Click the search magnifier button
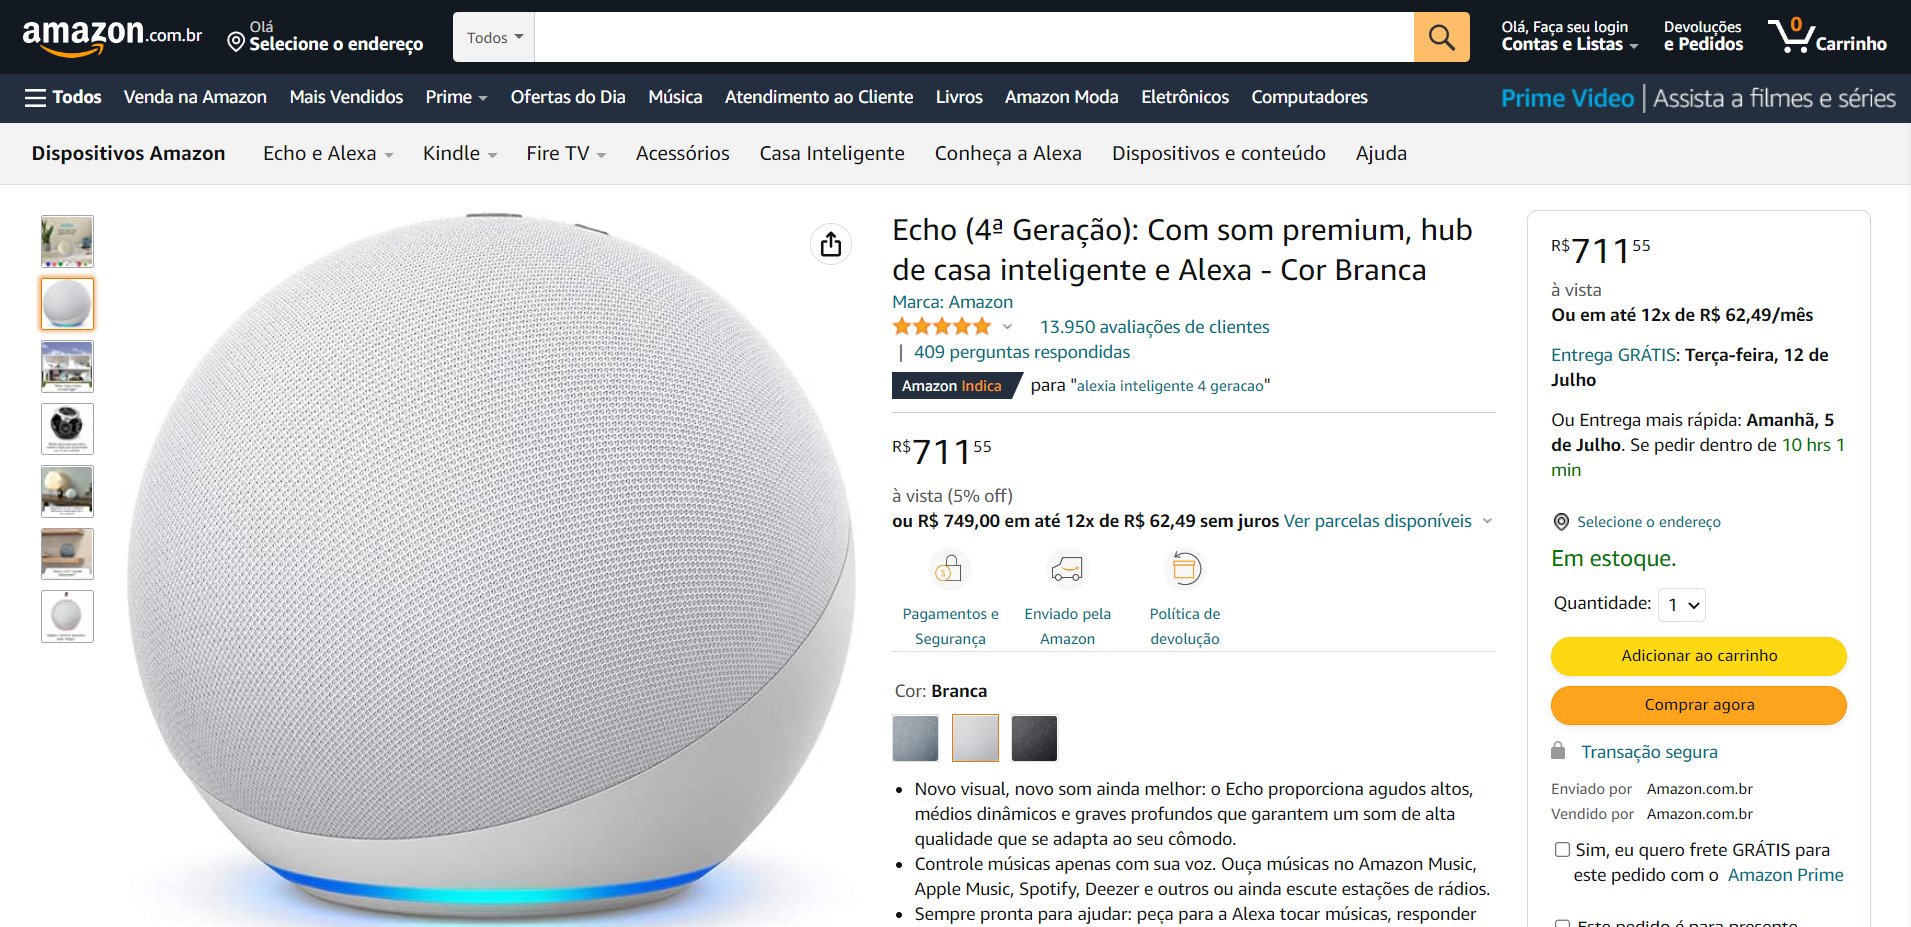 [x=1441, y=37]
